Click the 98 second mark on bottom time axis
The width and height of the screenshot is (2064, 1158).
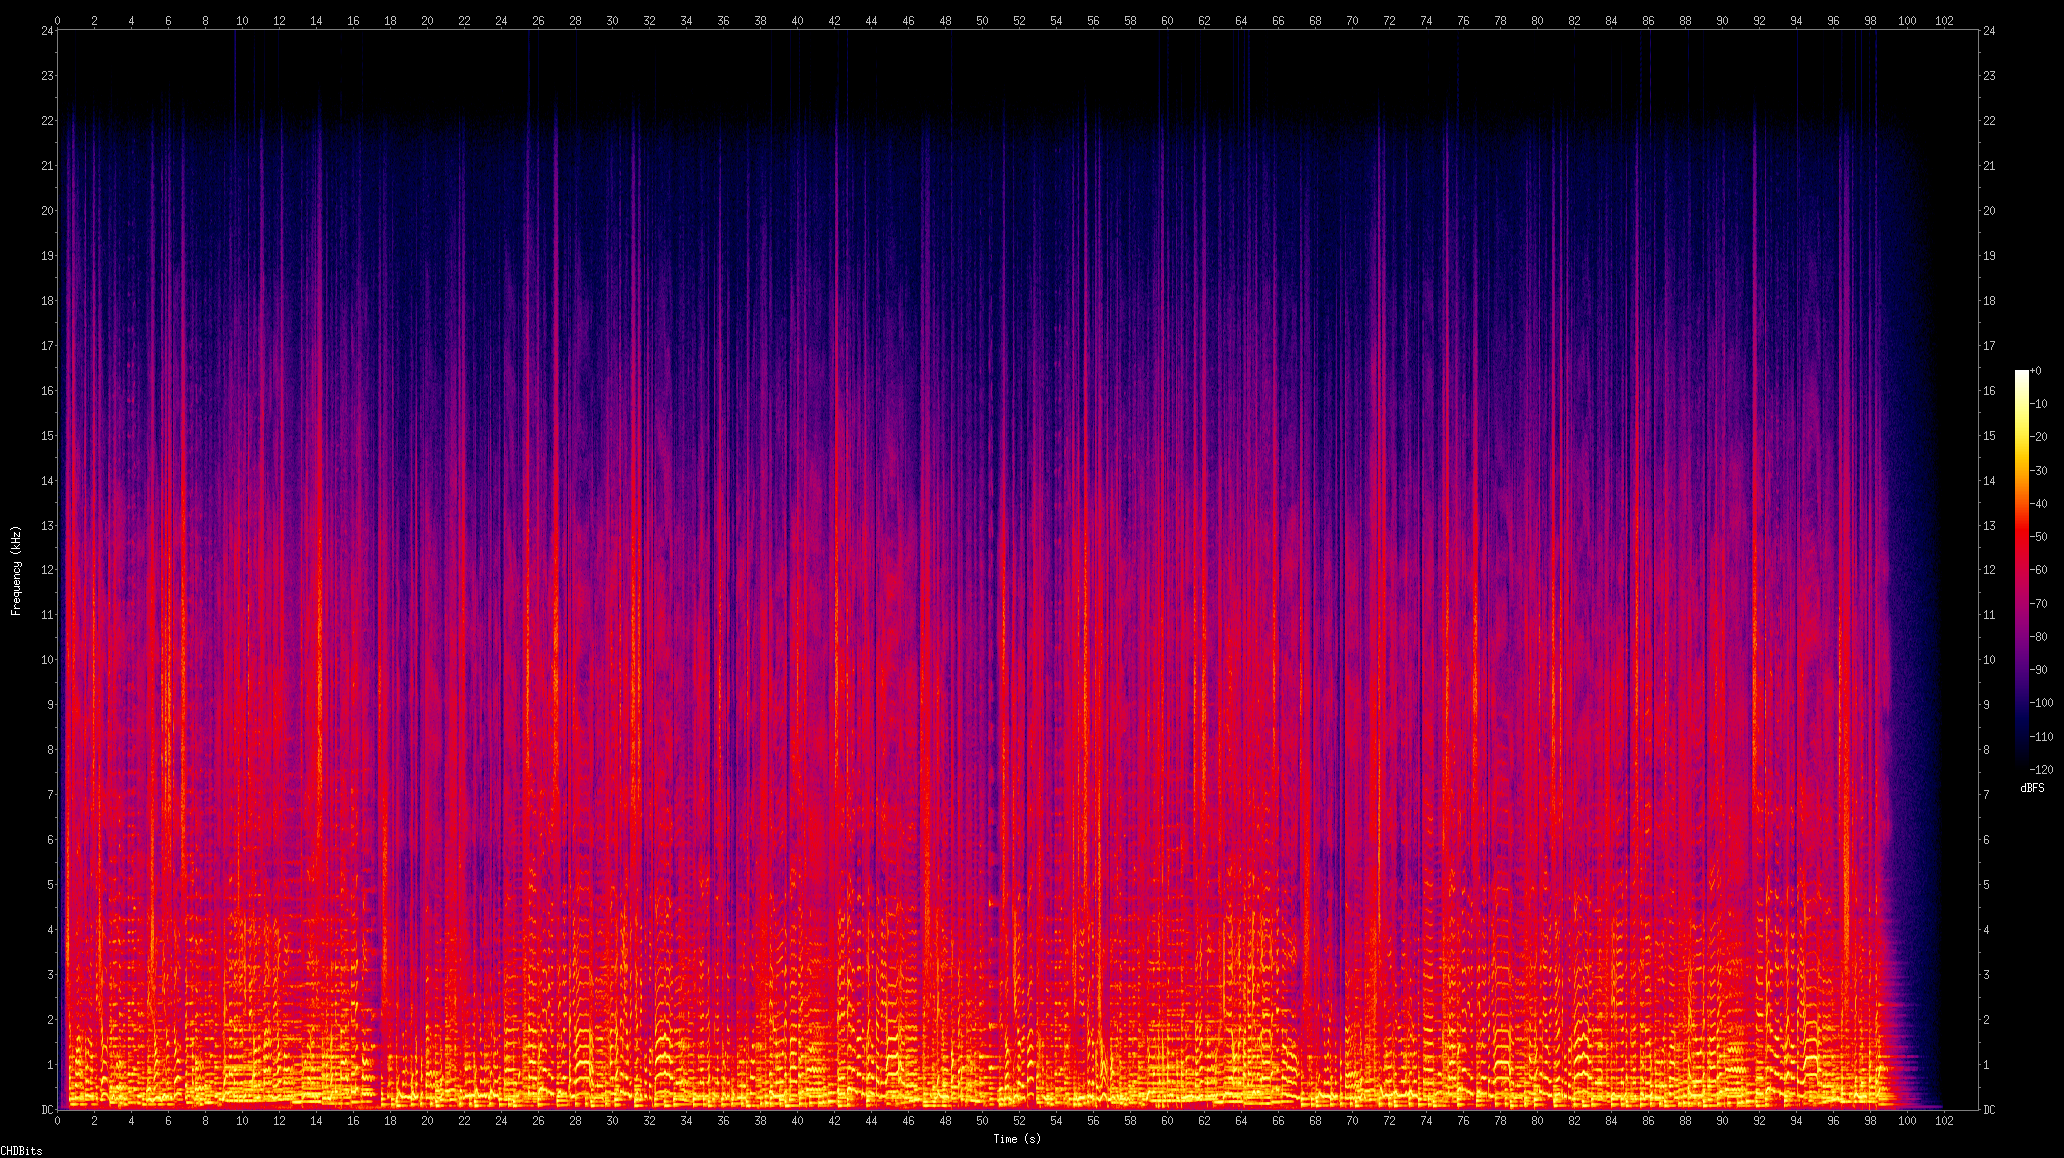pos(1870,1121)
